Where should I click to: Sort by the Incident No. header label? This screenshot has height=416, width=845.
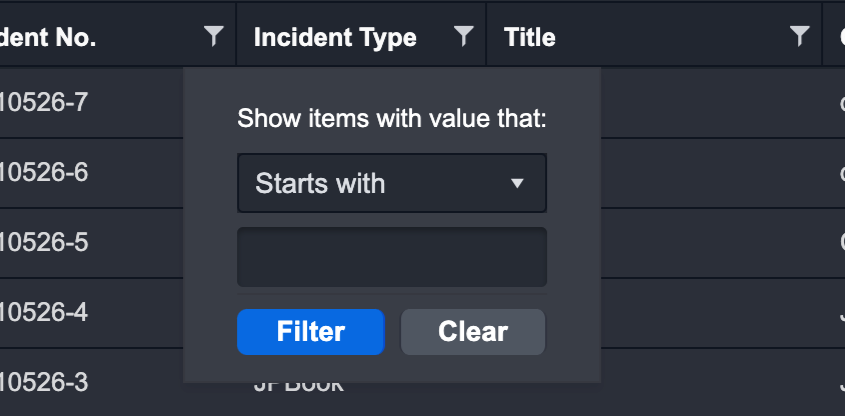pyautogui.click(x=48, y=38)
